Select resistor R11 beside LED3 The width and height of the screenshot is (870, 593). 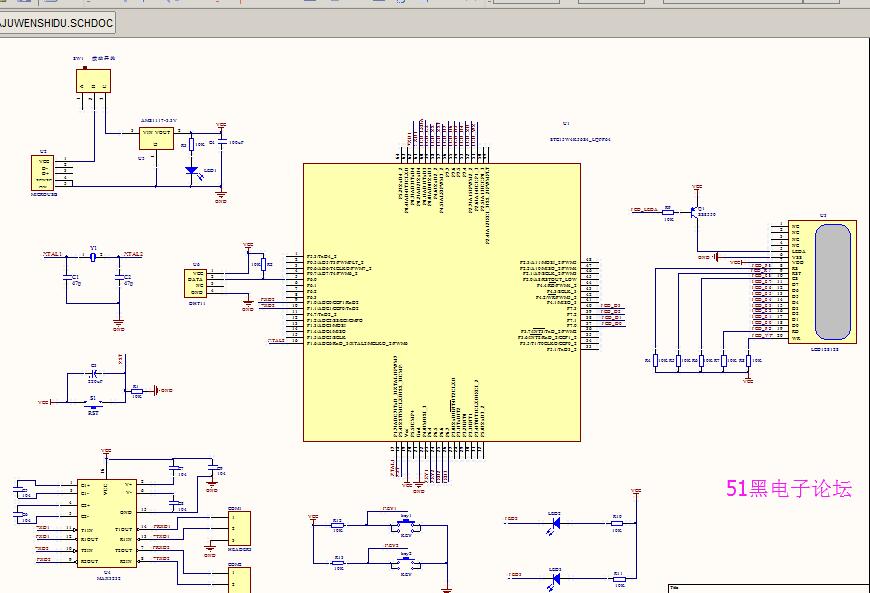point(619,579)
